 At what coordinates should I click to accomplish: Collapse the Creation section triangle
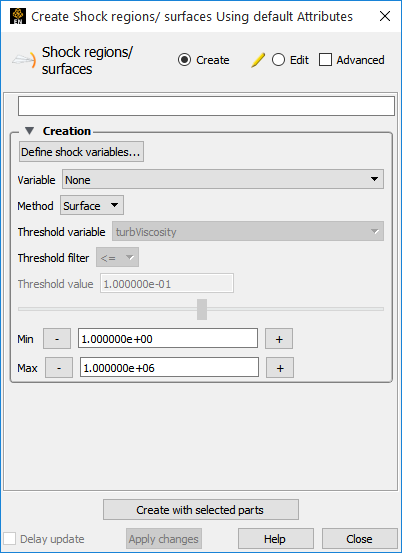tap(30, 131)
